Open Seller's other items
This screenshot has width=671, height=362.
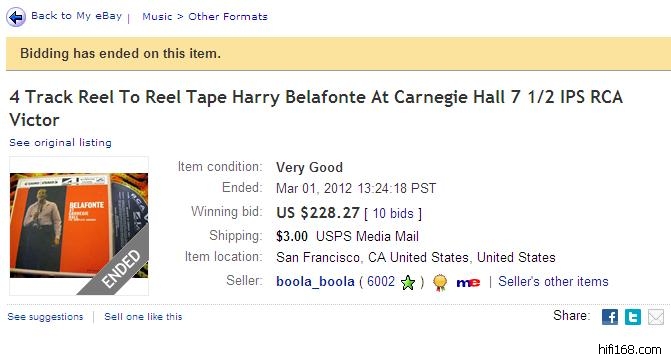pyautogui.click(x=553, y=282)
